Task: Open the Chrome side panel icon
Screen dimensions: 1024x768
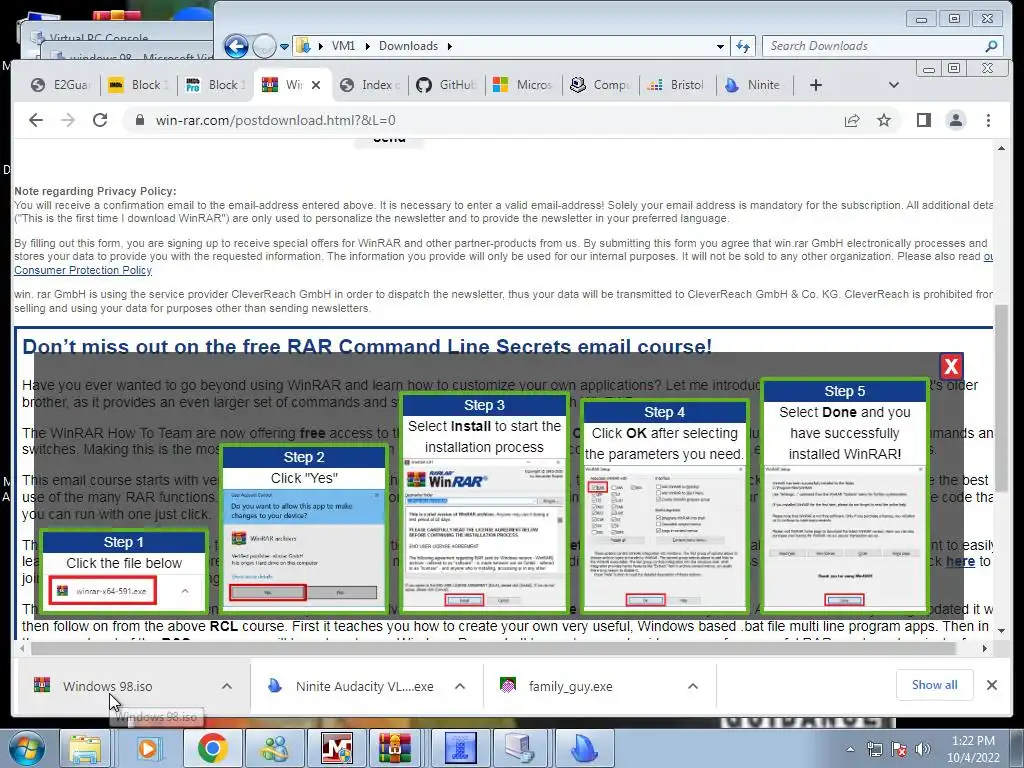Action: 923,120
